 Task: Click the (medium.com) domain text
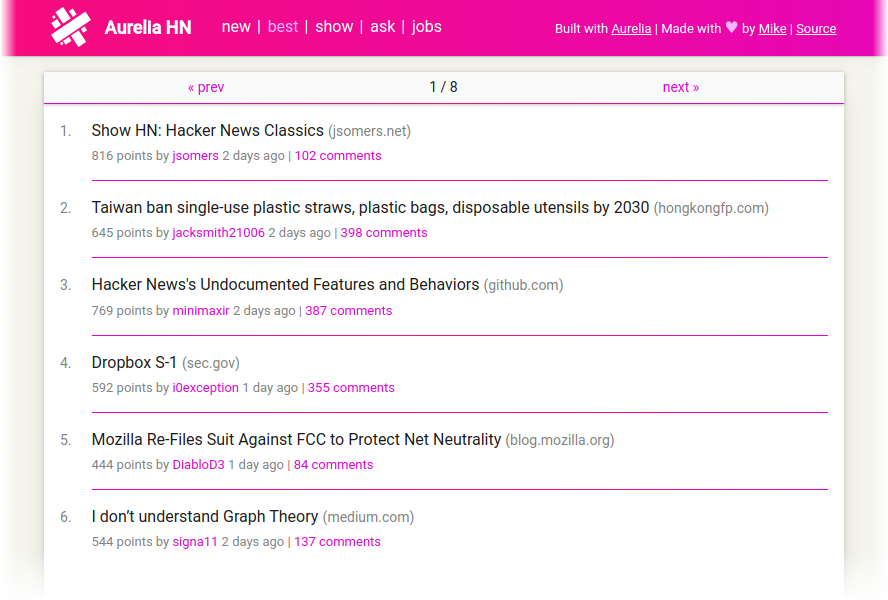point(369,518)
